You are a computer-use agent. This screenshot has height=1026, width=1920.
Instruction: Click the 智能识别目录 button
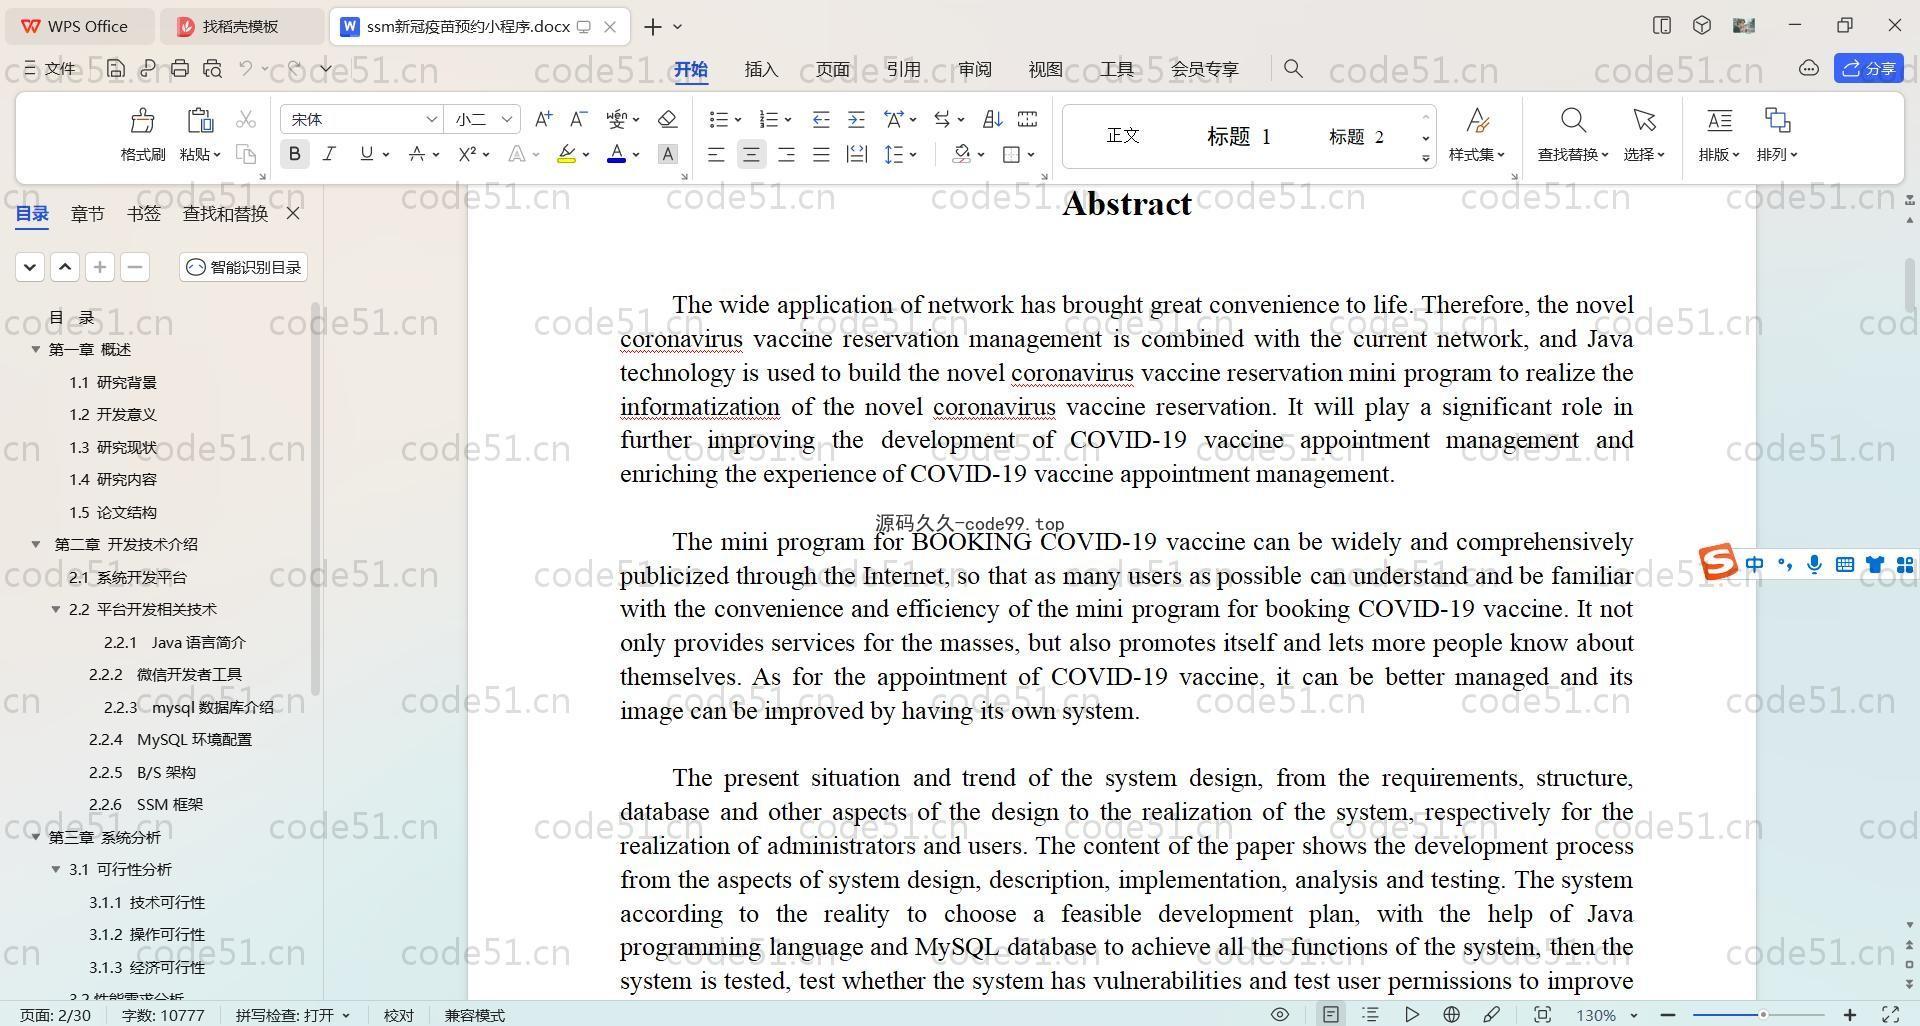point(244,267)
